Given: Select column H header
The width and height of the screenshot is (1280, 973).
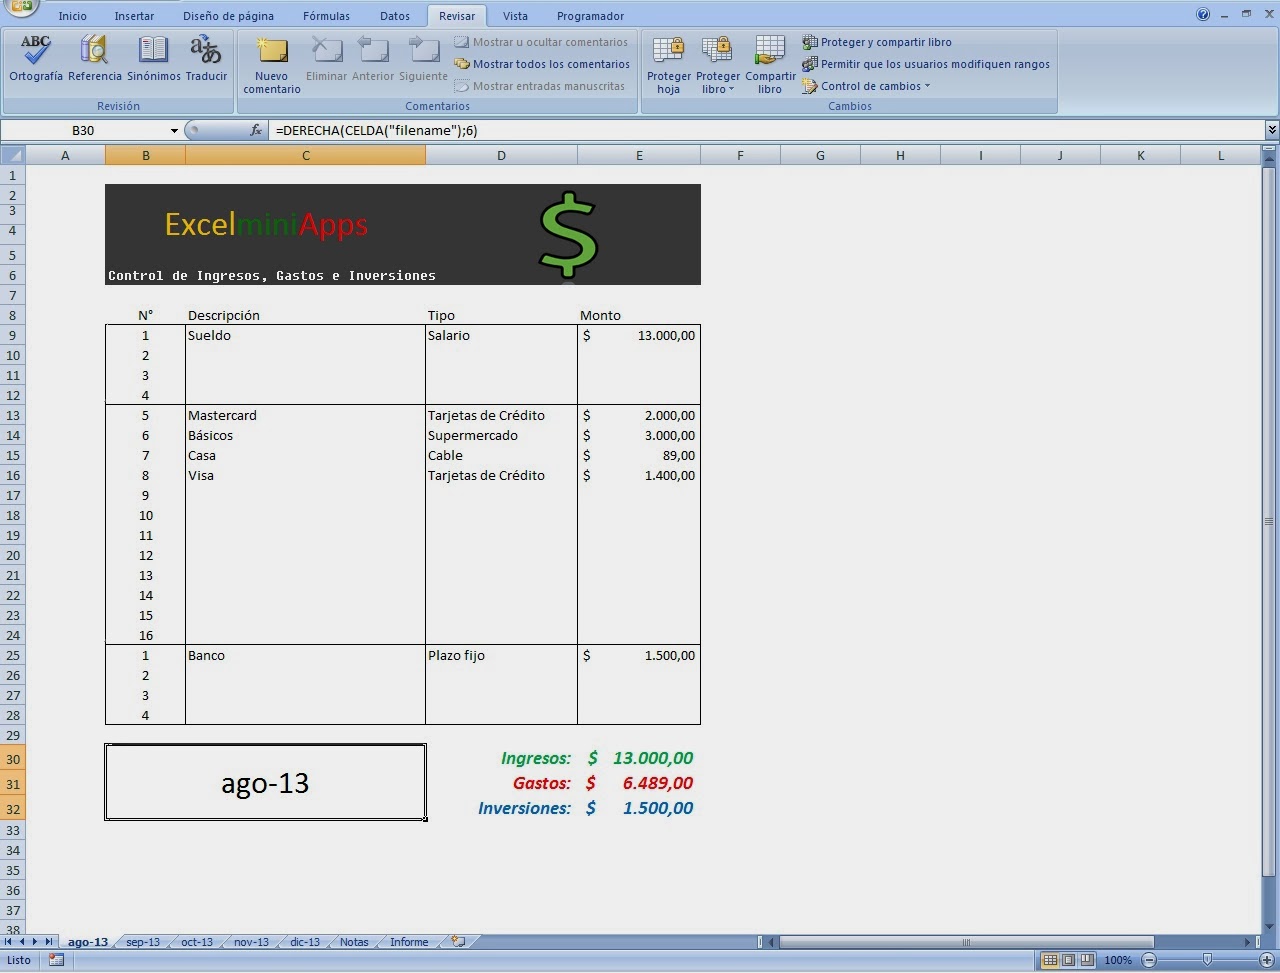Looking at the screenshot, I should pyautogui.click(x=900, y=155).
